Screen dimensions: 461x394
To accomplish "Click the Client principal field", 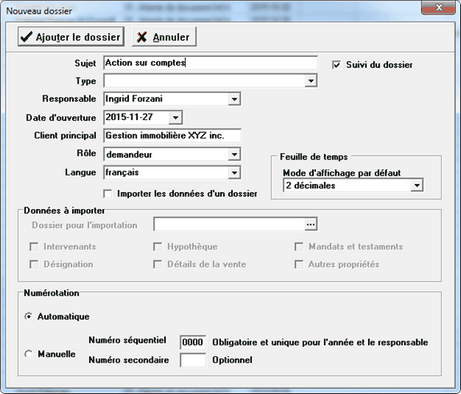I will click(172, 136).
